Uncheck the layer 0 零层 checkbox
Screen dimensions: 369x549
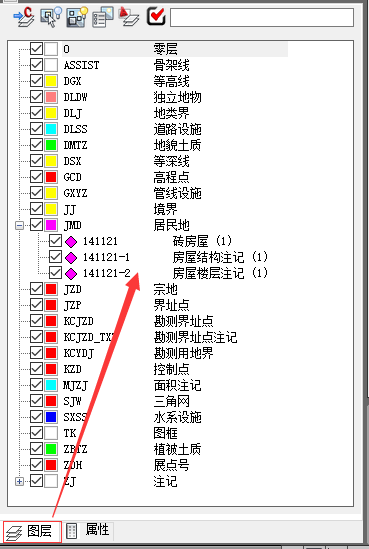36,49
